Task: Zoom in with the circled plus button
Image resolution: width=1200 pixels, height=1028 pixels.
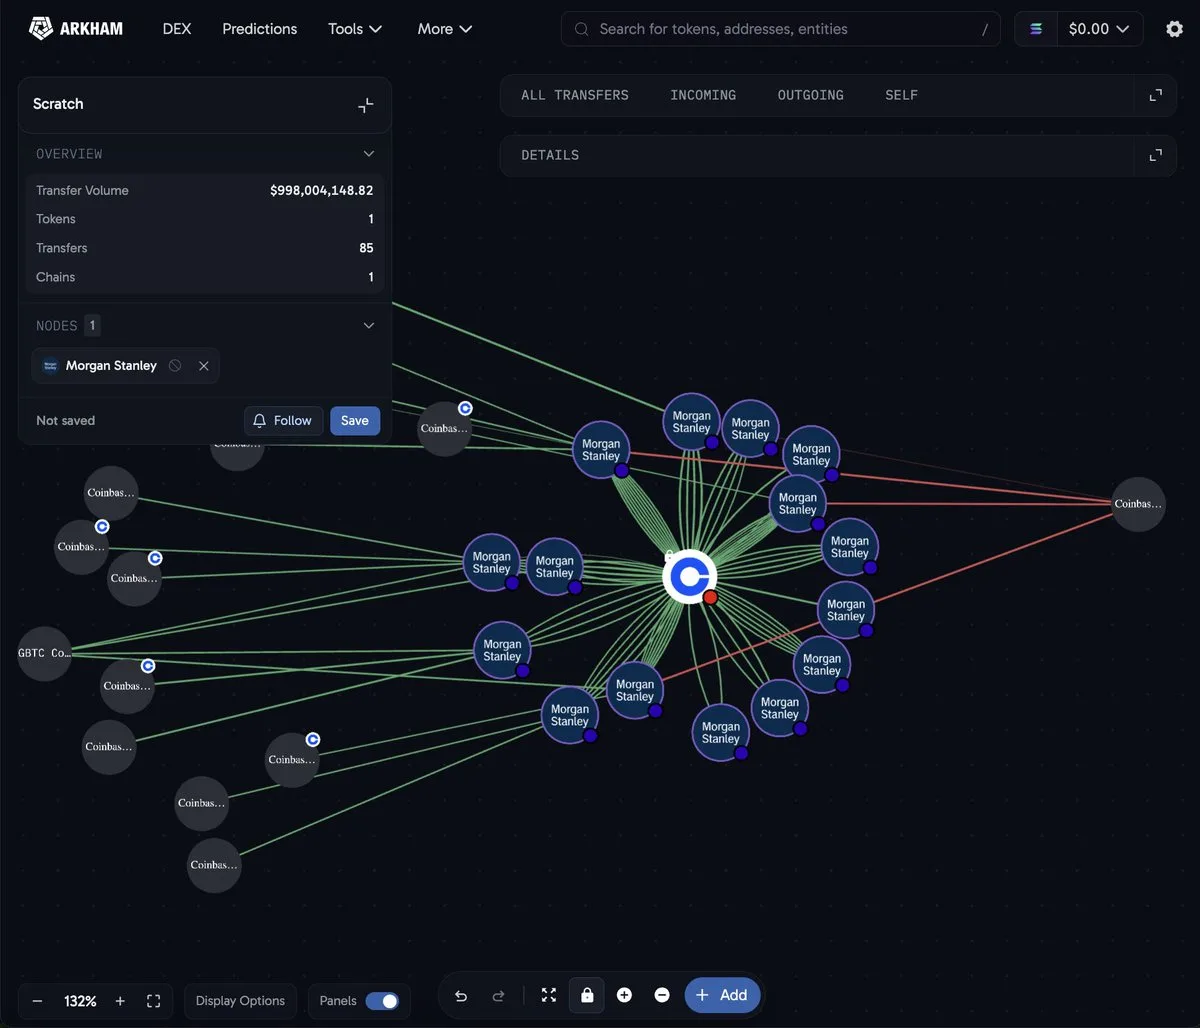Action: pyautogui.click(x=624, y=995)
